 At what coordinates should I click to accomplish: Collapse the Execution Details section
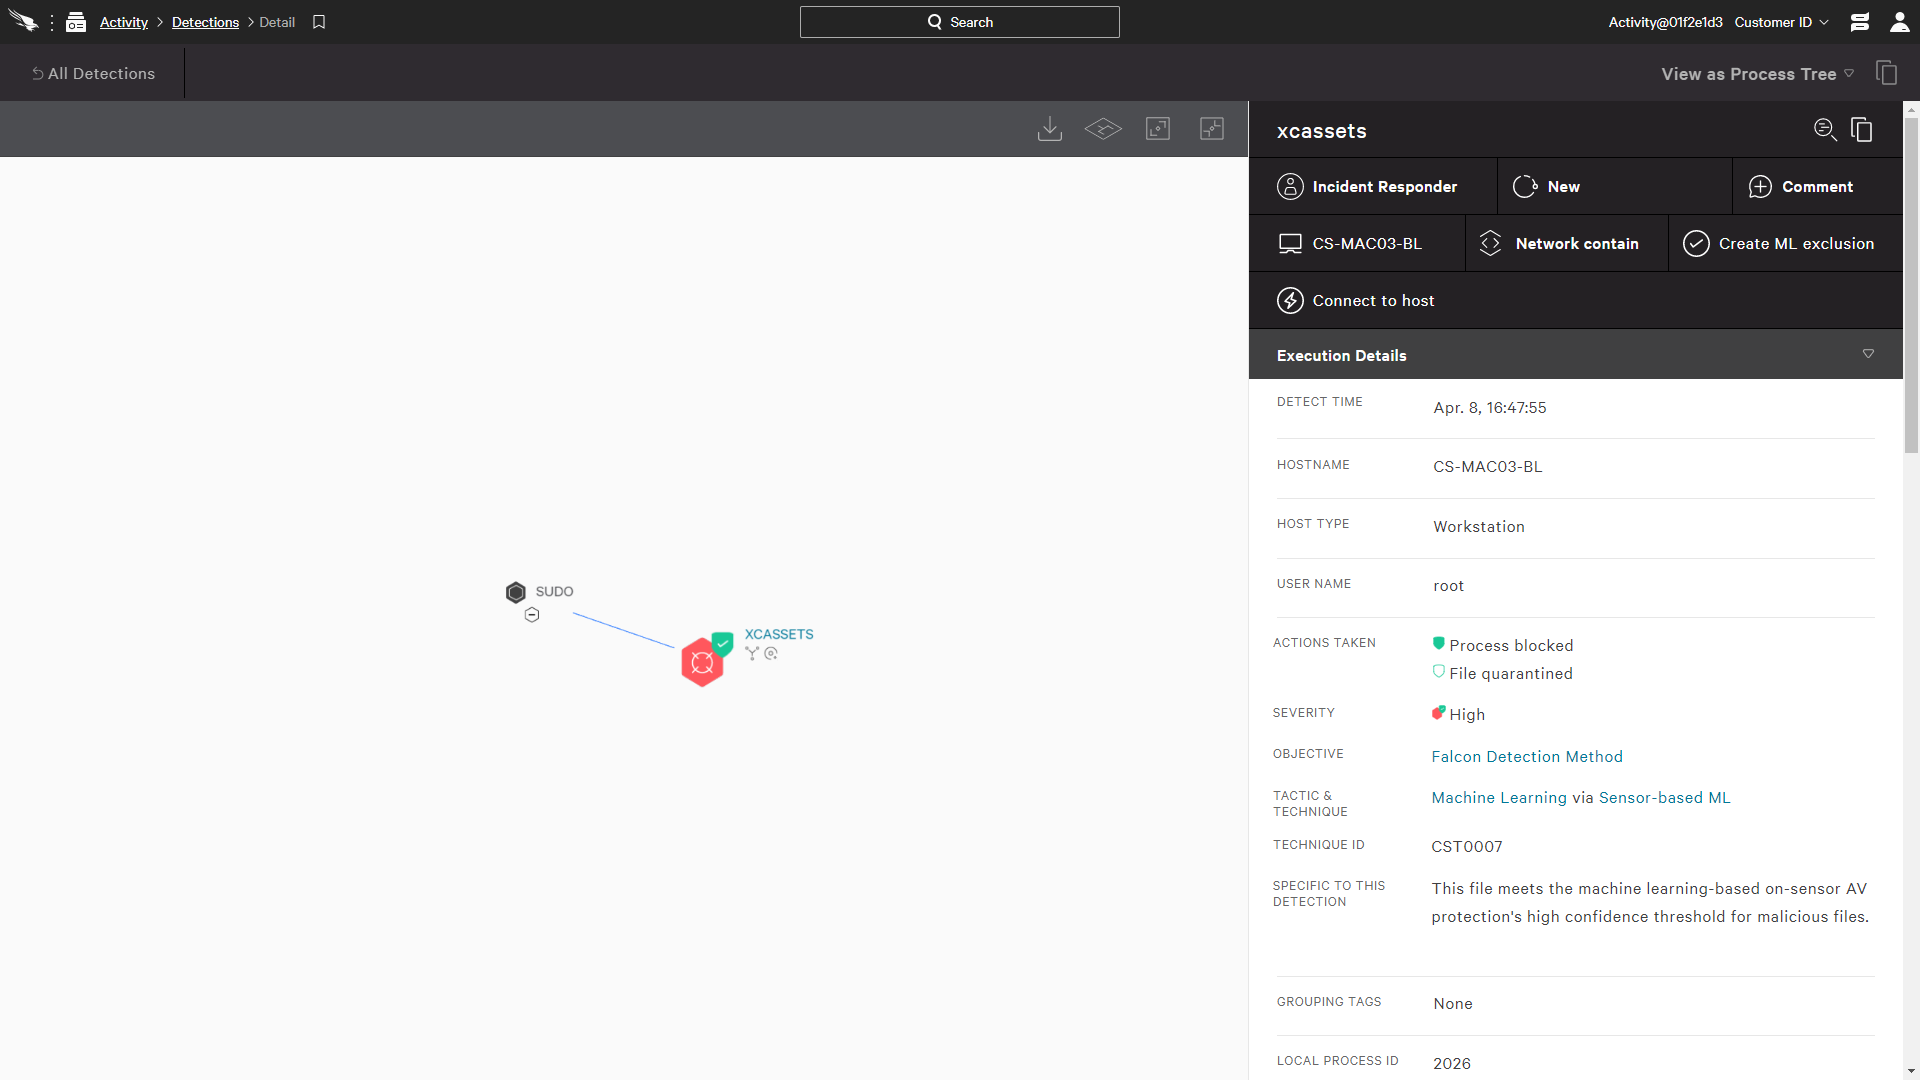coord(1867,355)
